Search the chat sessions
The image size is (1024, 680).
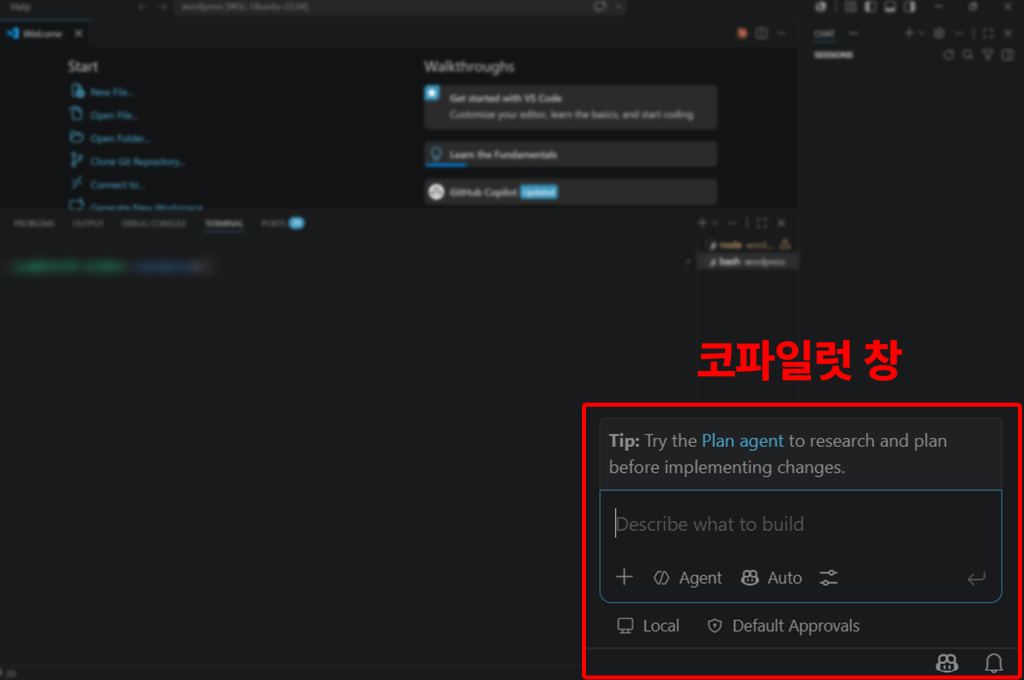pos(968,55)
